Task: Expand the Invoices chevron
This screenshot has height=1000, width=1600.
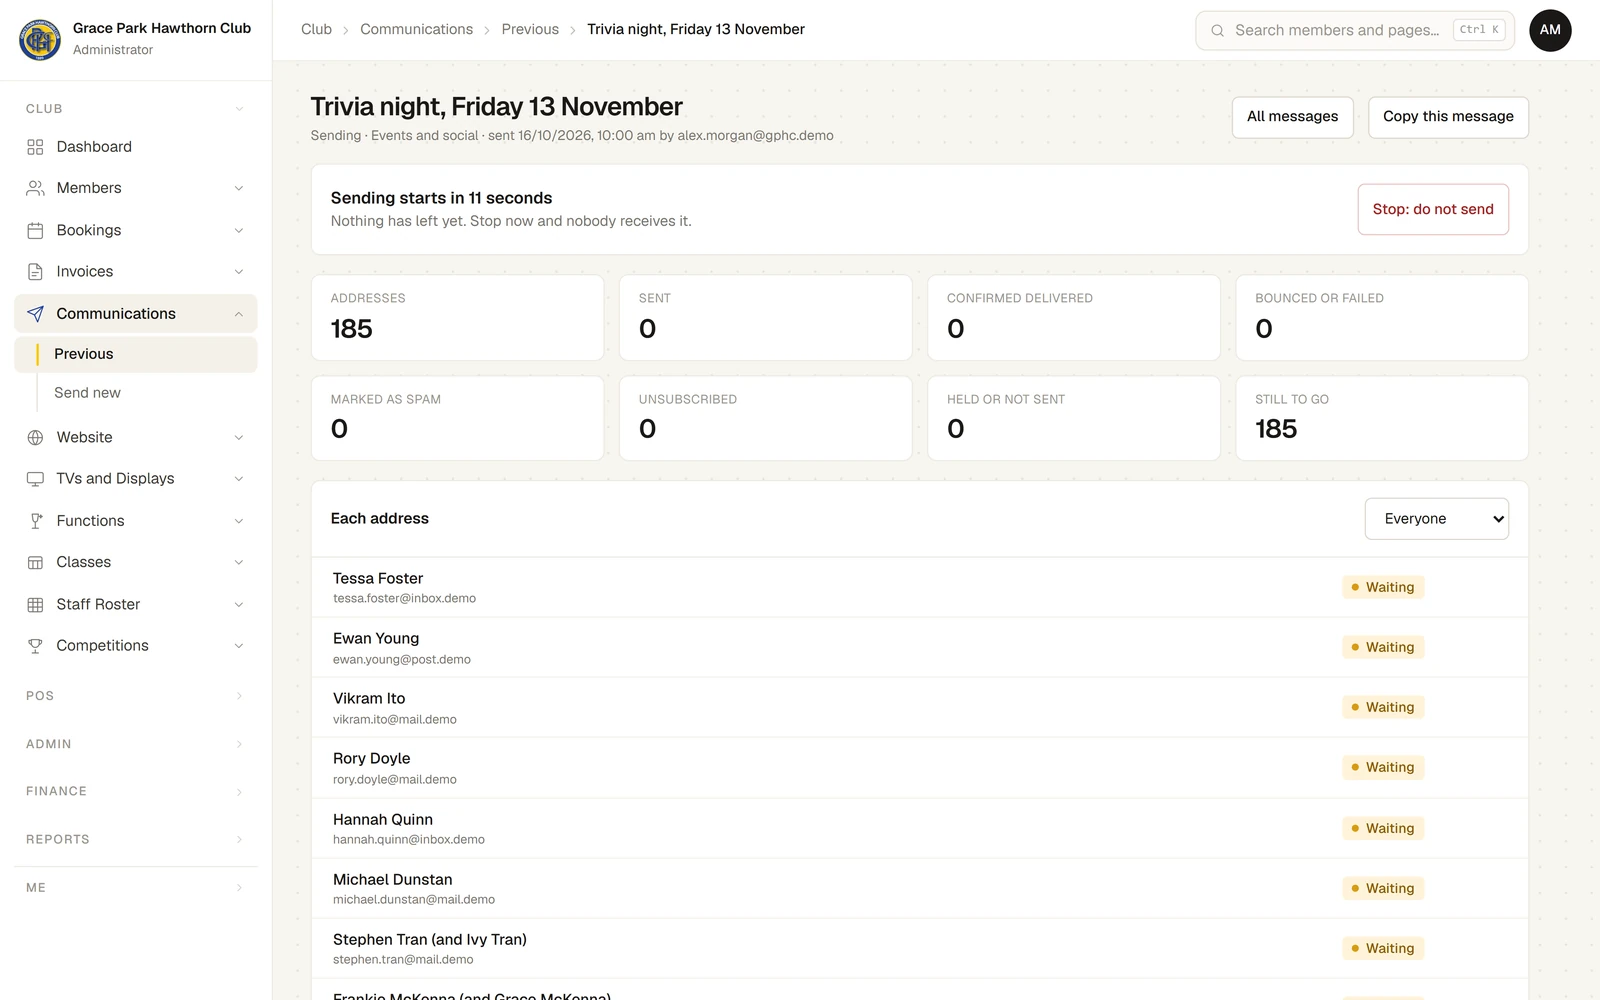Action: click(x=239, y=272)
